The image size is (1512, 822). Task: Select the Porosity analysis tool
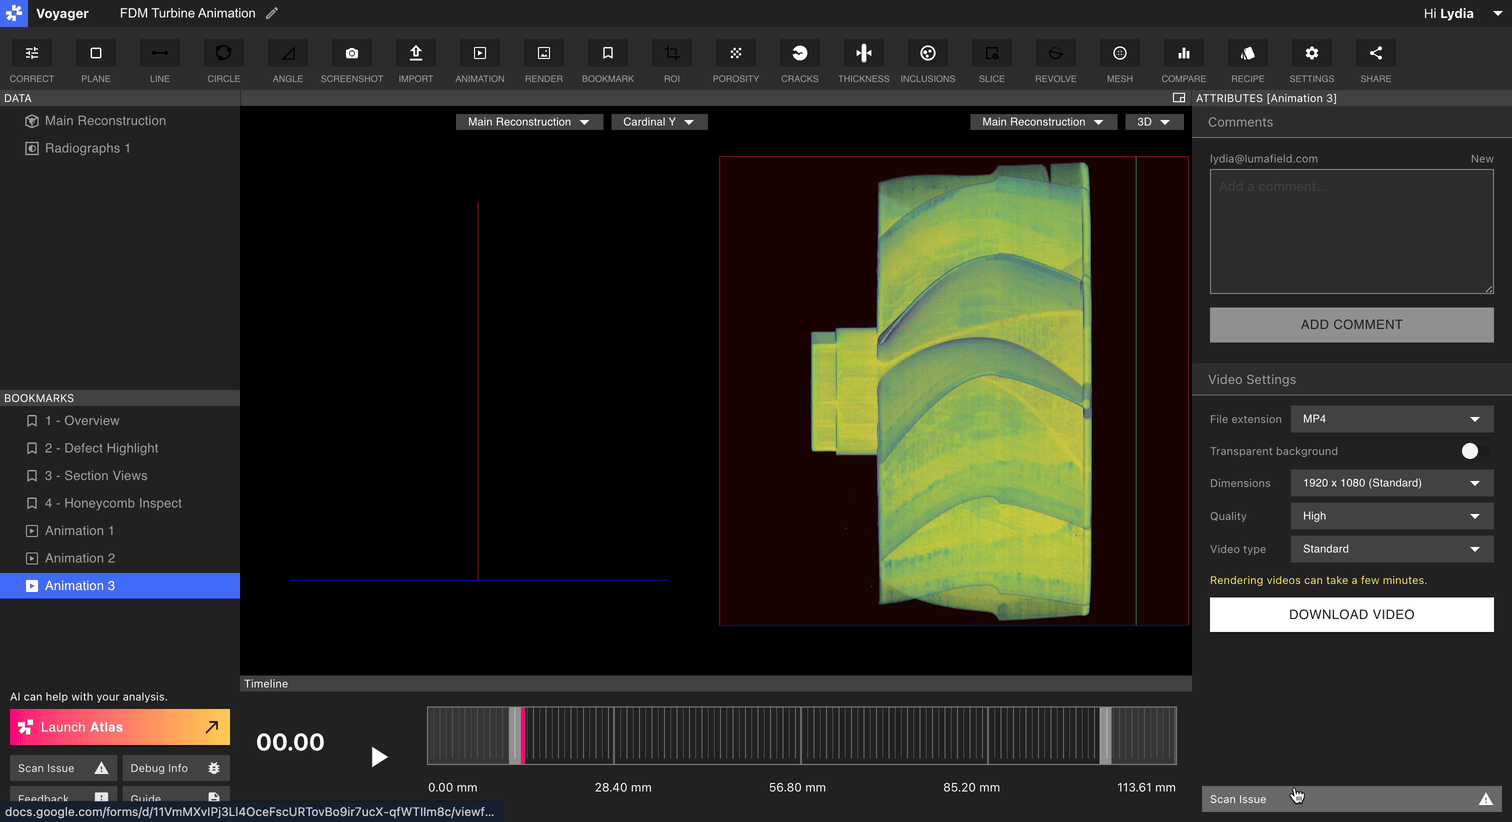pyautogui.click(x=735, y=54)
